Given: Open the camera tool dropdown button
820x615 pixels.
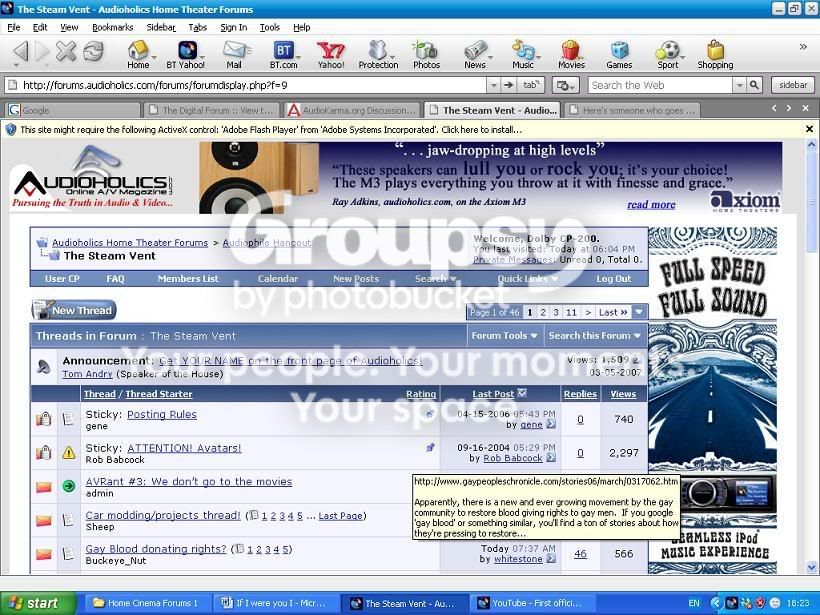Looking at the screenshot, I should click(x=565, y=85).
